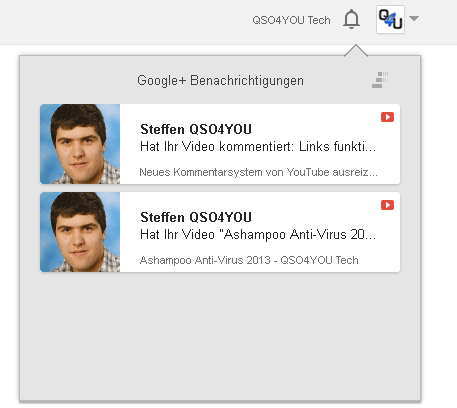Image resolution: width=457 pixels, height=408 pixels.
Task: Open the Q4U account avatar
Action: [390, 19]
